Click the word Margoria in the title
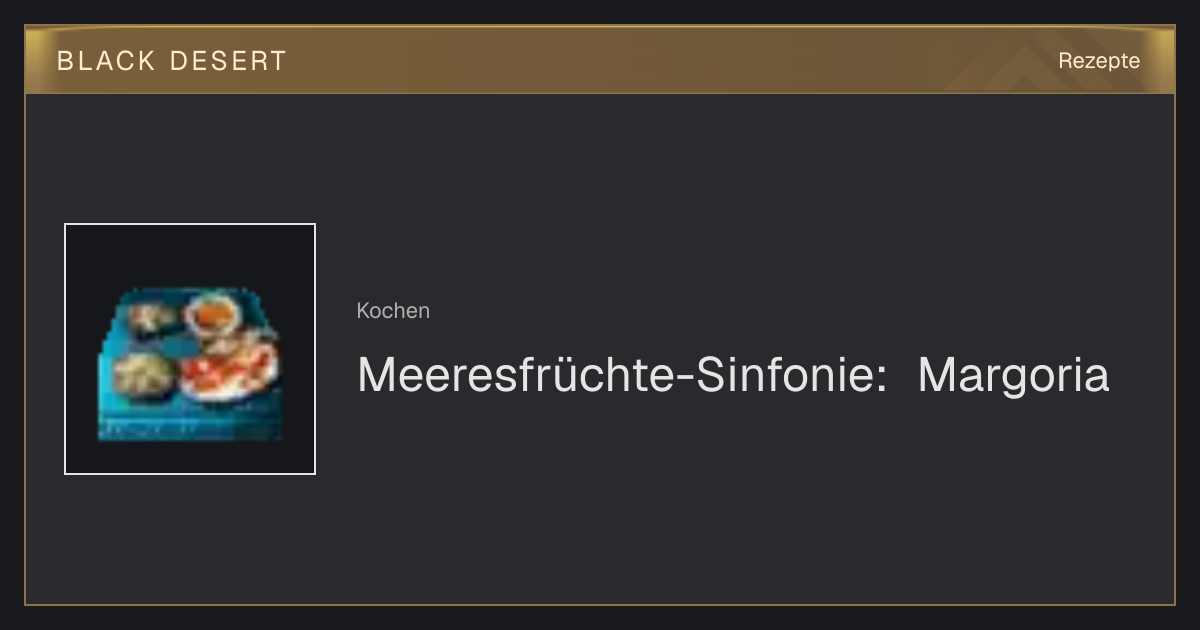 click(x=1013, y=376)
